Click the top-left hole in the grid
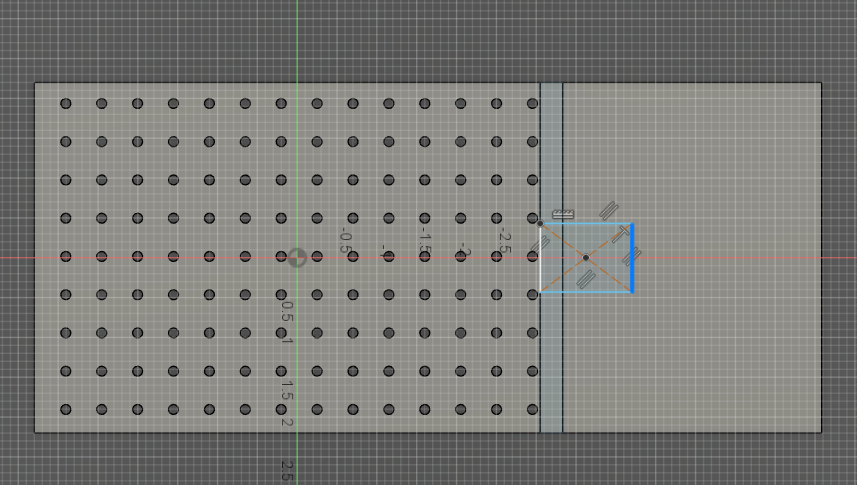 (66, 104)
